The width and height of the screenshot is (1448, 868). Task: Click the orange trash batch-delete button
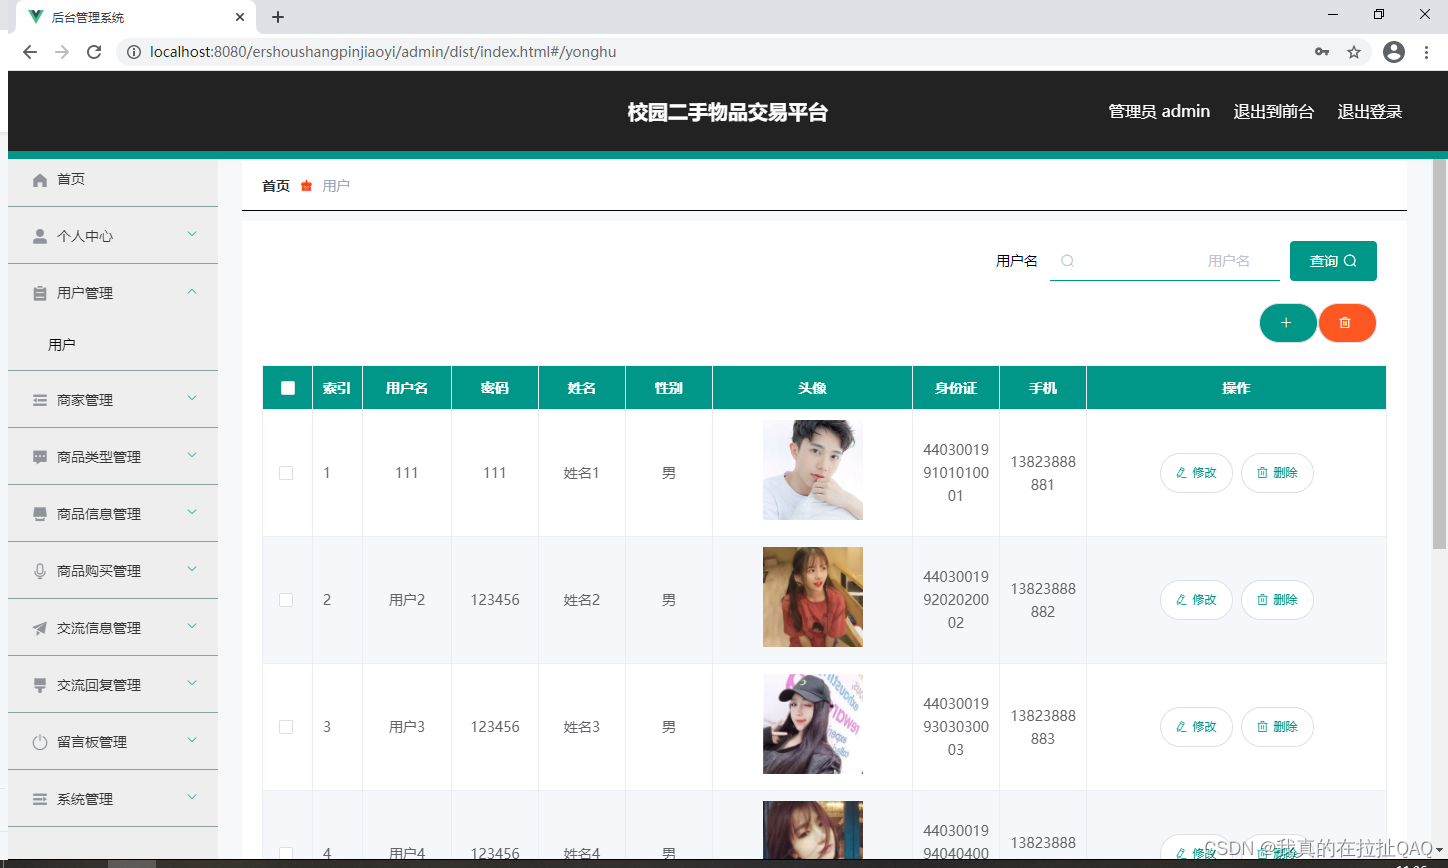click(1347, 323)
